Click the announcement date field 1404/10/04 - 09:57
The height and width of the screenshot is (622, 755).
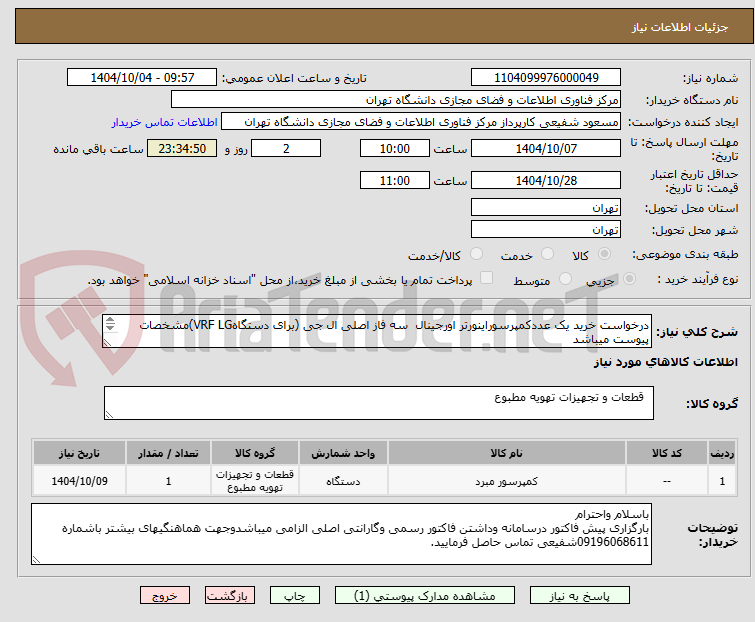[142, 78]
